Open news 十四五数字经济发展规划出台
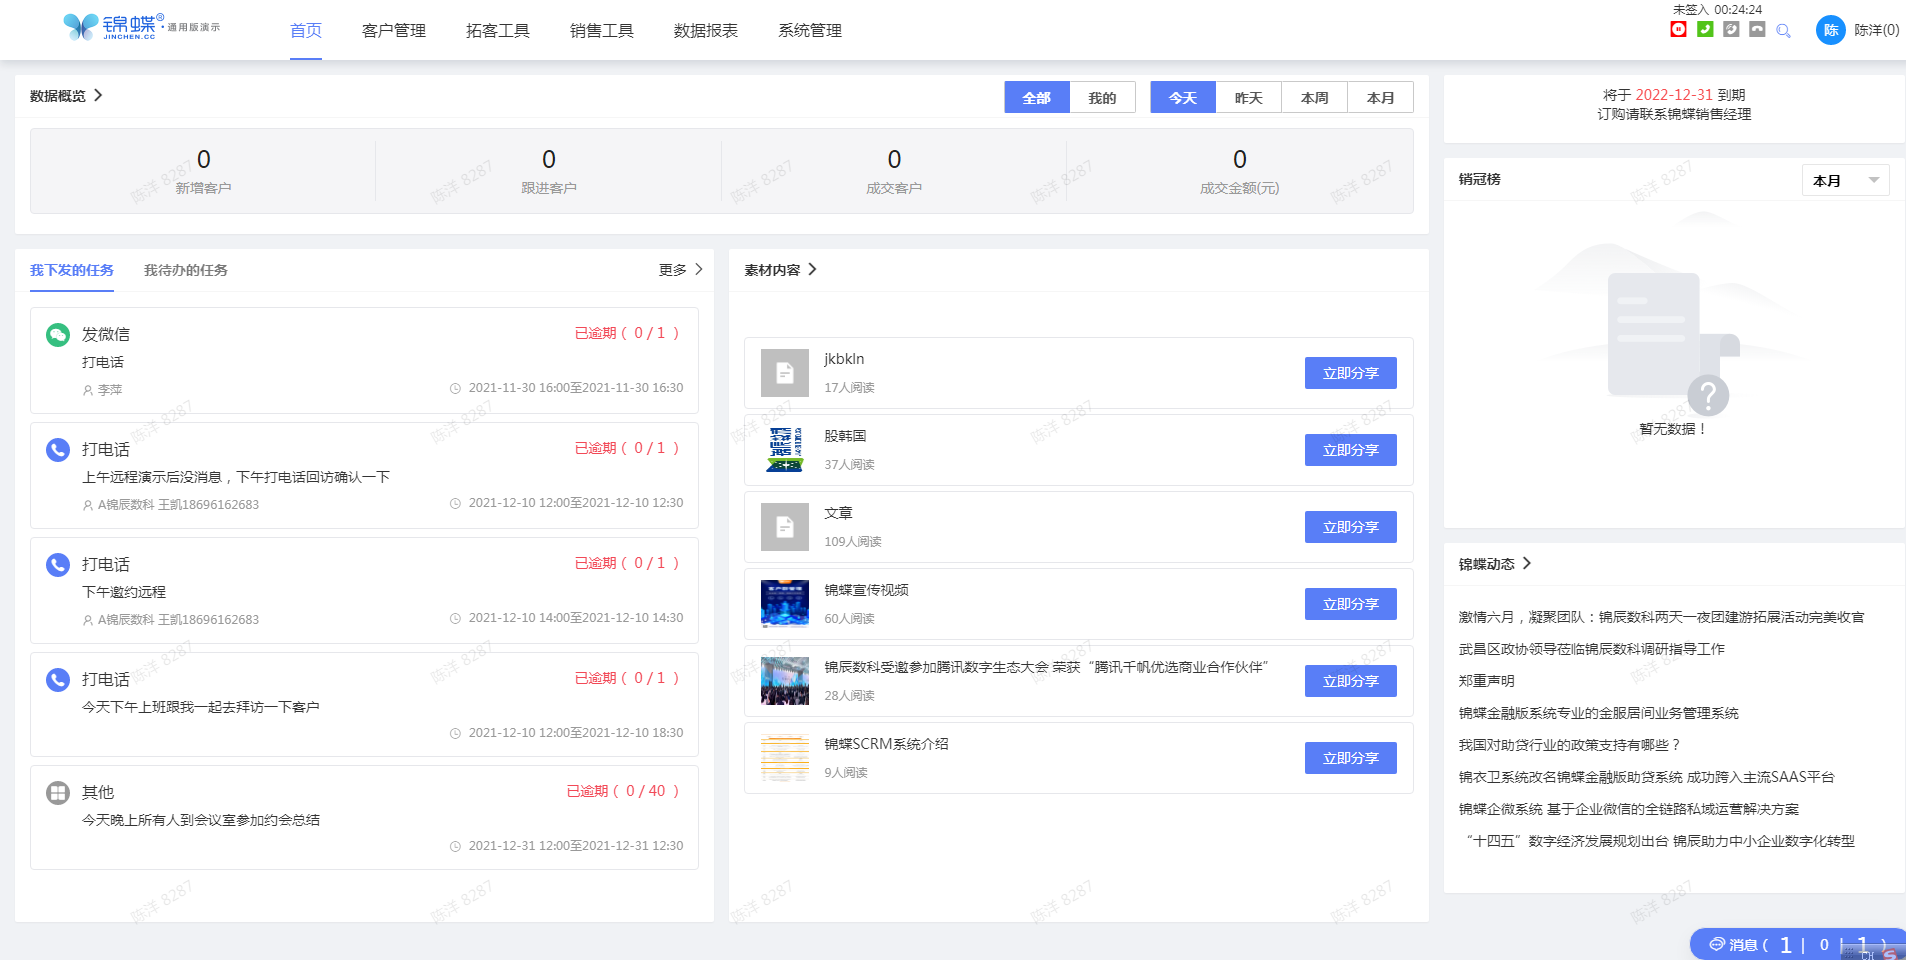The width and height of the screenshot is (1906, 960). coord(1660,841)
